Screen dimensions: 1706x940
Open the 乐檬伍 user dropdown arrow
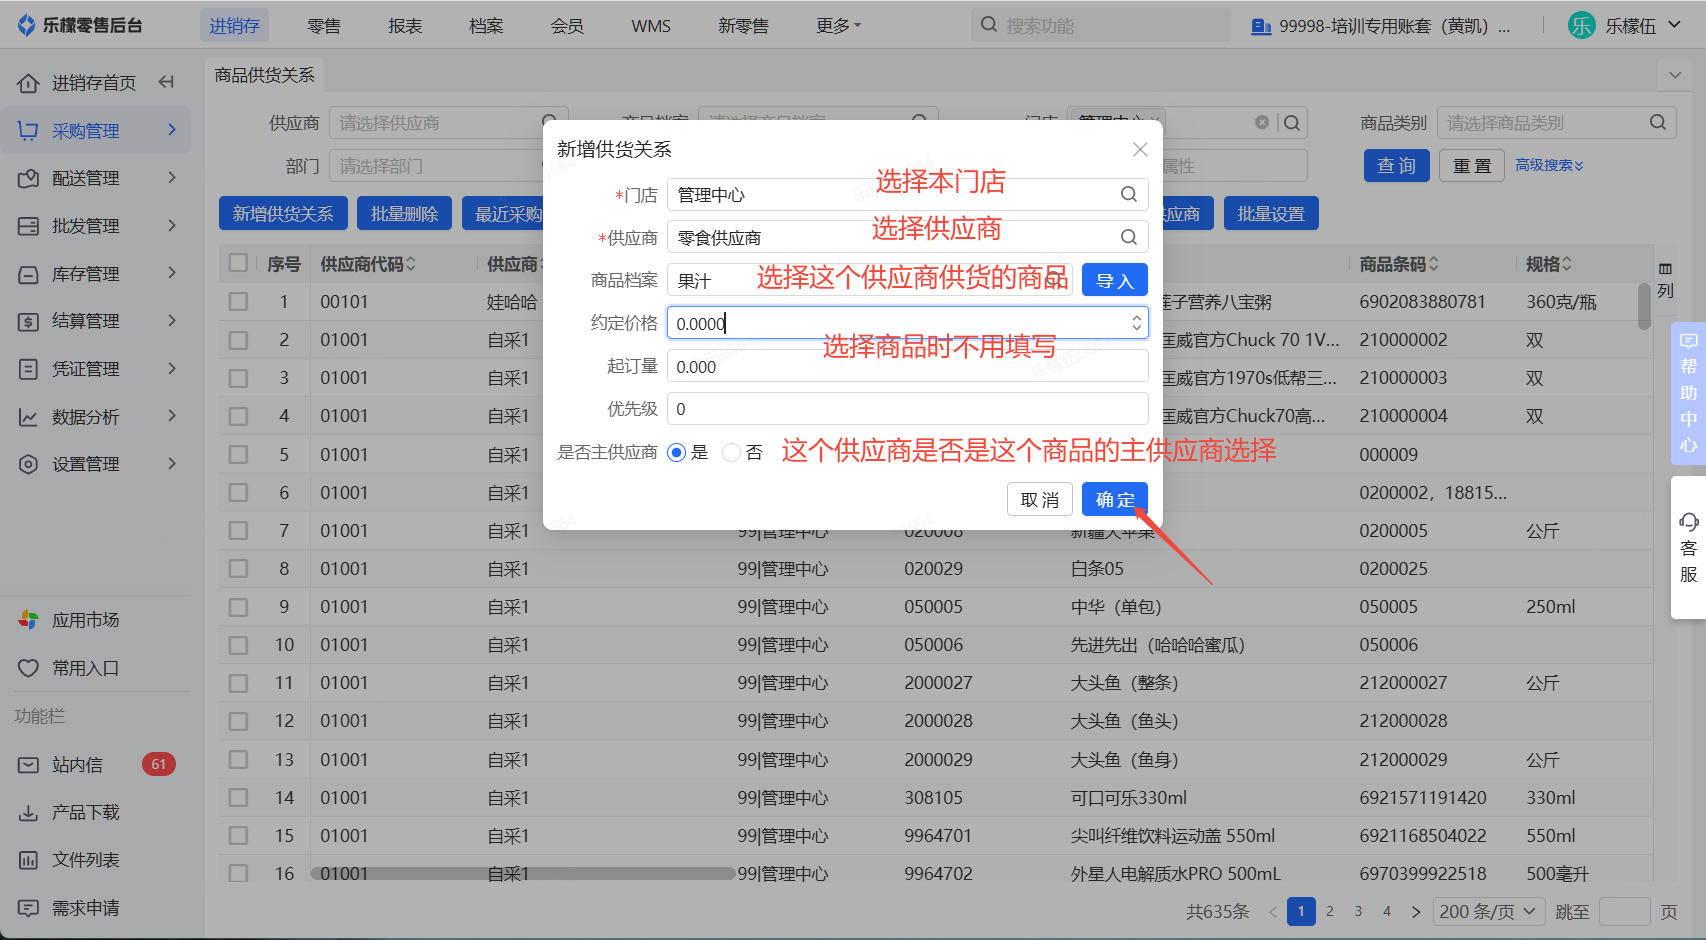click(x=1675, y=25)
